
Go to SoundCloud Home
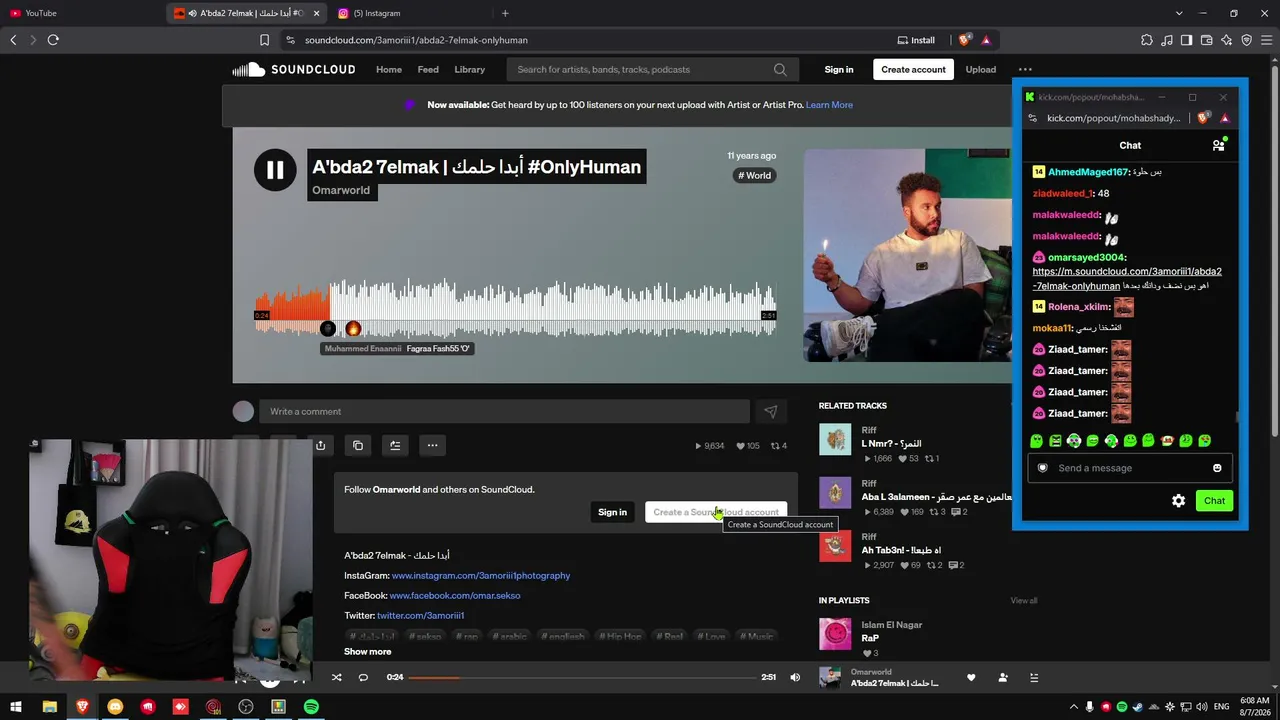389,70
